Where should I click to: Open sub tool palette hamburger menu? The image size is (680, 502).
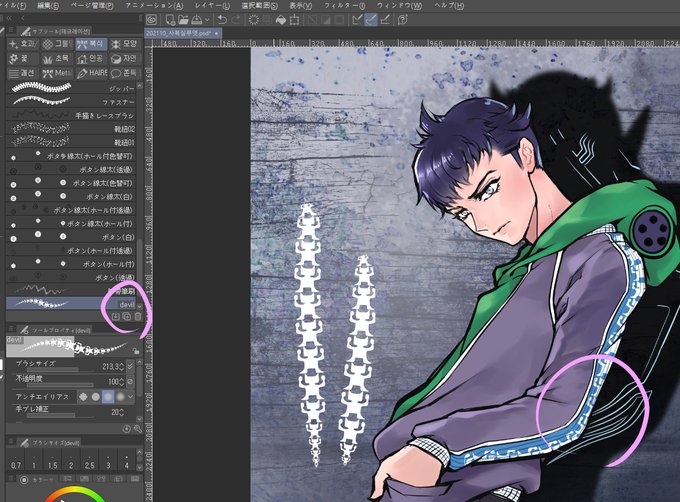11,31
